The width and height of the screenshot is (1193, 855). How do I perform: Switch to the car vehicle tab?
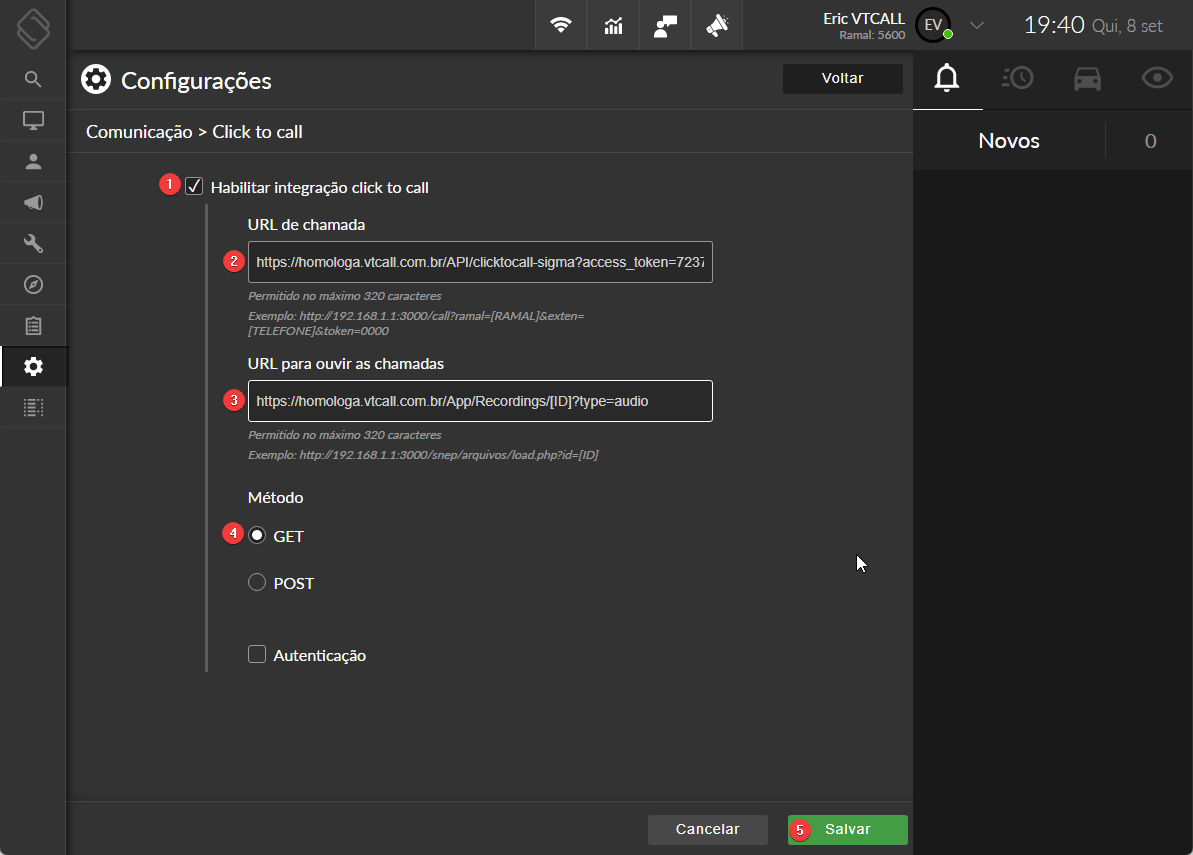1087,78
